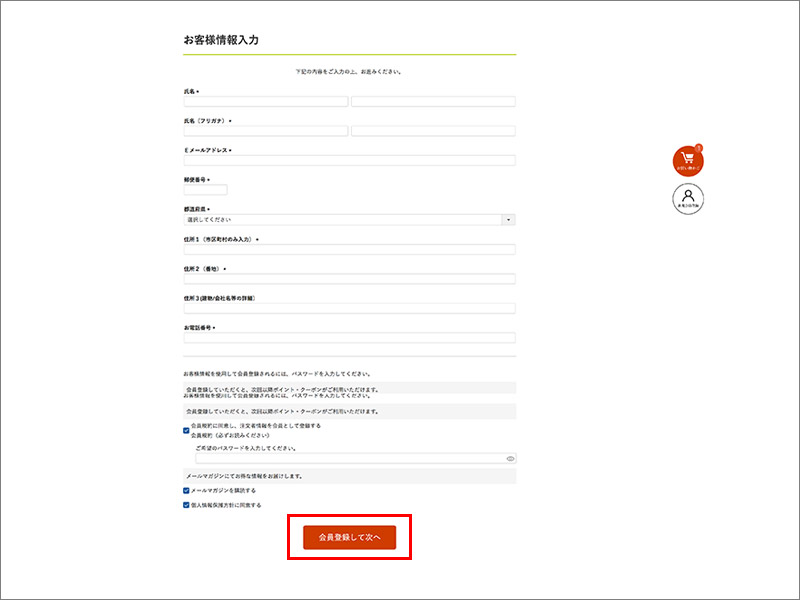Click the first 氏名 name field
This screenshot has height=600, width=800.
[266, 101]
